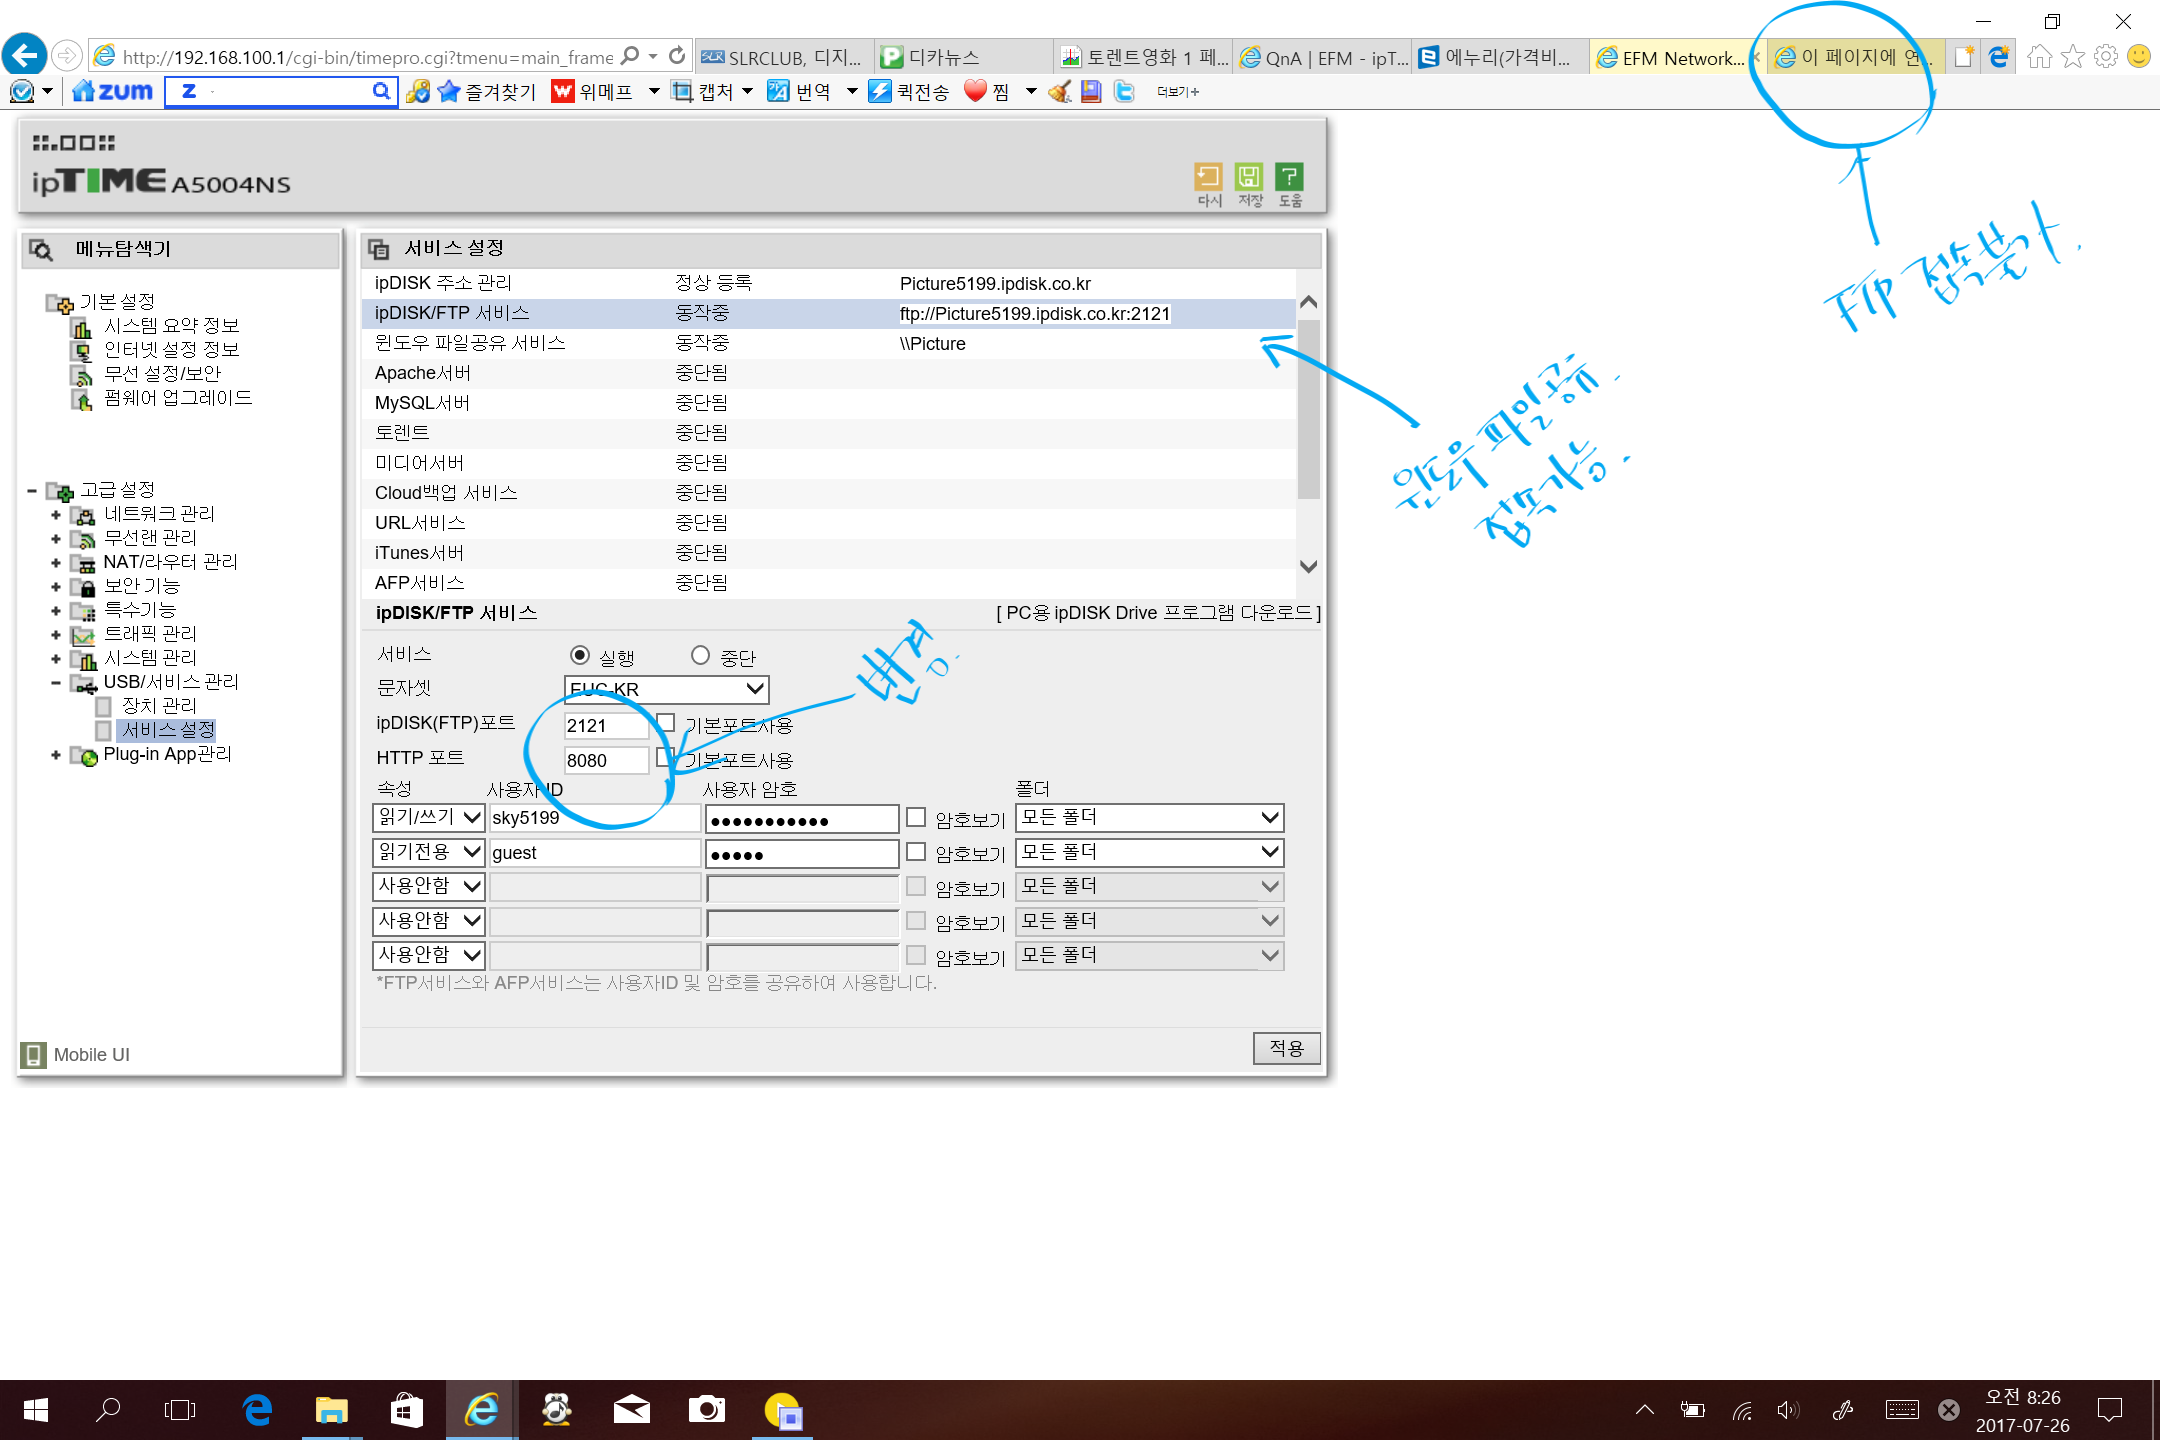2160x1440 pixels.
Task: Open 시스템 요약 정보 menu item
Action: [x=171, y=326]
